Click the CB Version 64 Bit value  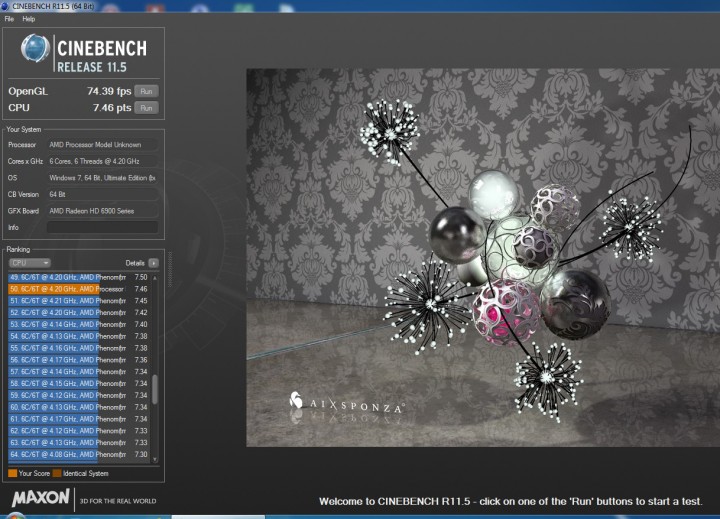point(102,194)
